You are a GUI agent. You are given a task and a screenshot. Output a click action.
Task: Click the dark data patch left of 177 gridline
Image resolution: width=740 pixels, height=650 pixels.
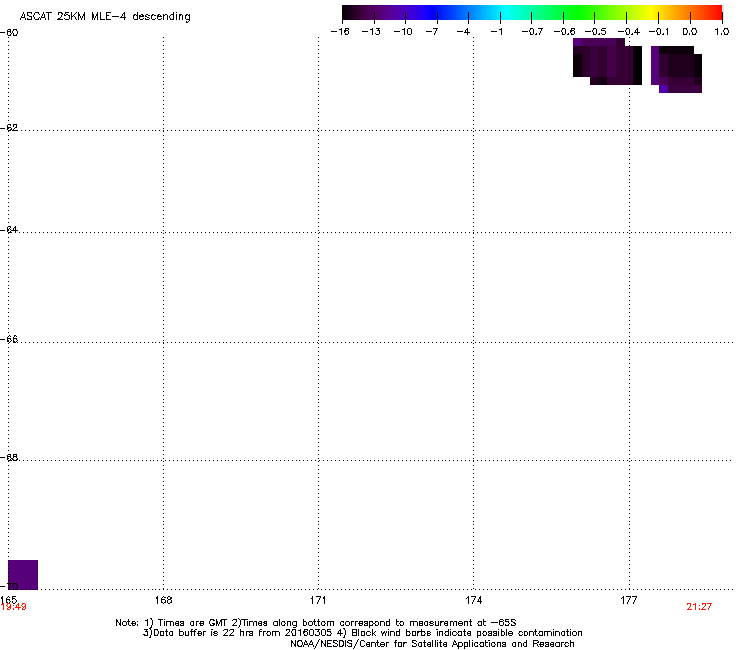[x=607, y=61]
